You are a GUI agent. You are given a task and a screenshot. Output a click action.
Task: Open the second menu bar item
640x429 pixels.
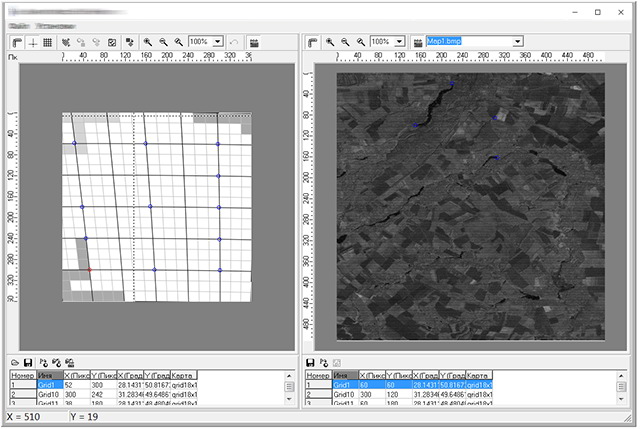pyautogui.click(x=55, y=26)
